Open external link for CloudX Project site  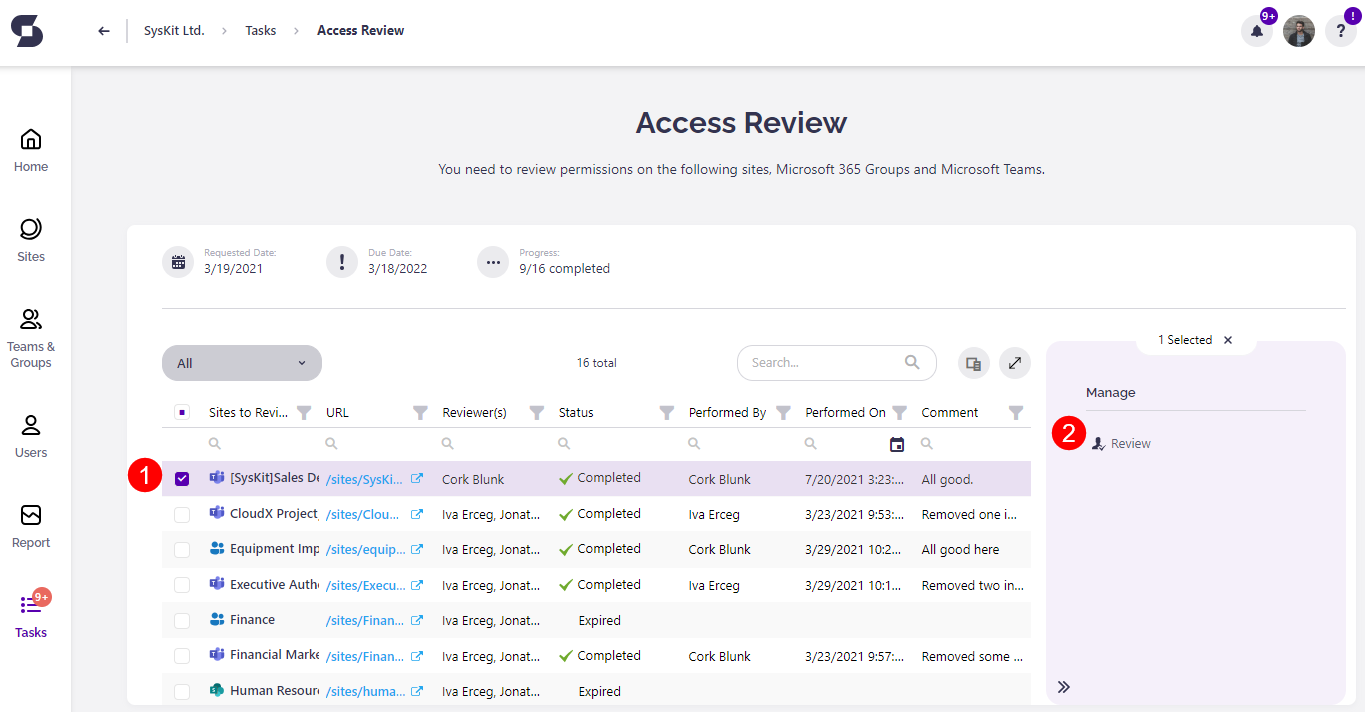click(x=417, y=514)
